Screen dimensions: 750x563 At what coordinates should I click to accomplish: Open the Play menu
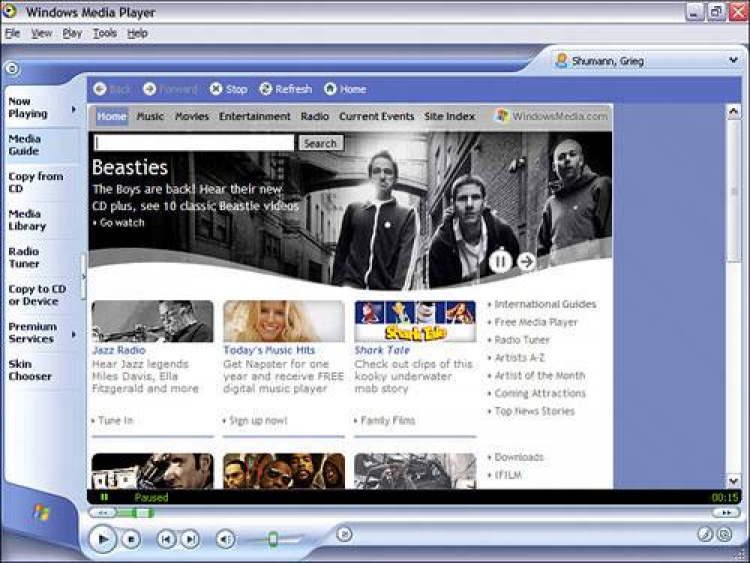pyautogui.click(x=72, y=33)
